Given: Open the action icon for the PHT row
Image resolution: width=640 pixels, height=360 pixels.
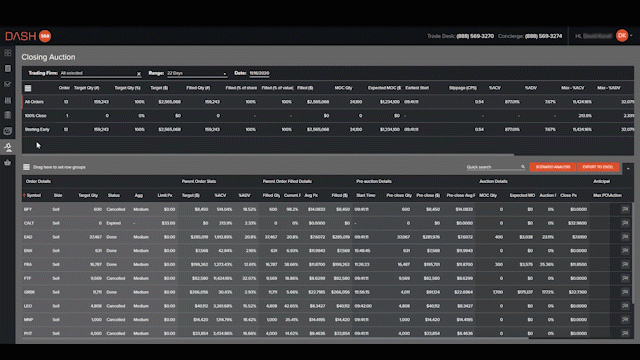Looking at the screenshot, I should tap(625, 333).
